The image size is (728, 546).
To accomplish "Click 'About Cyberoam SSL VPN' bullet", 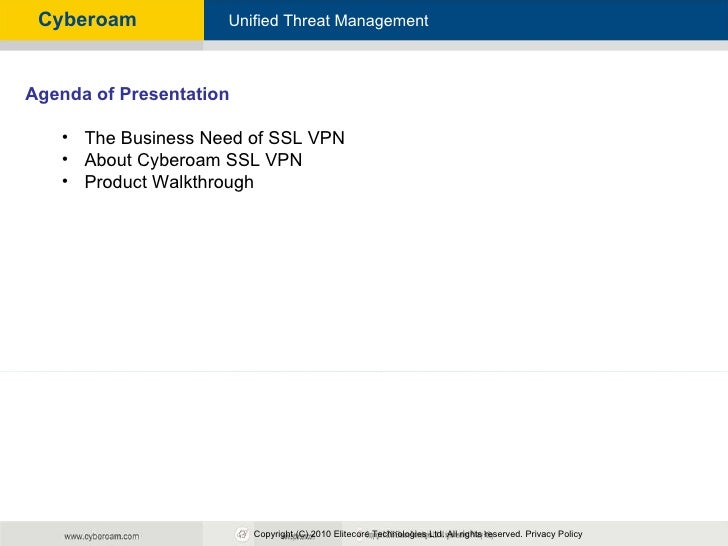I will pos(193,160).
